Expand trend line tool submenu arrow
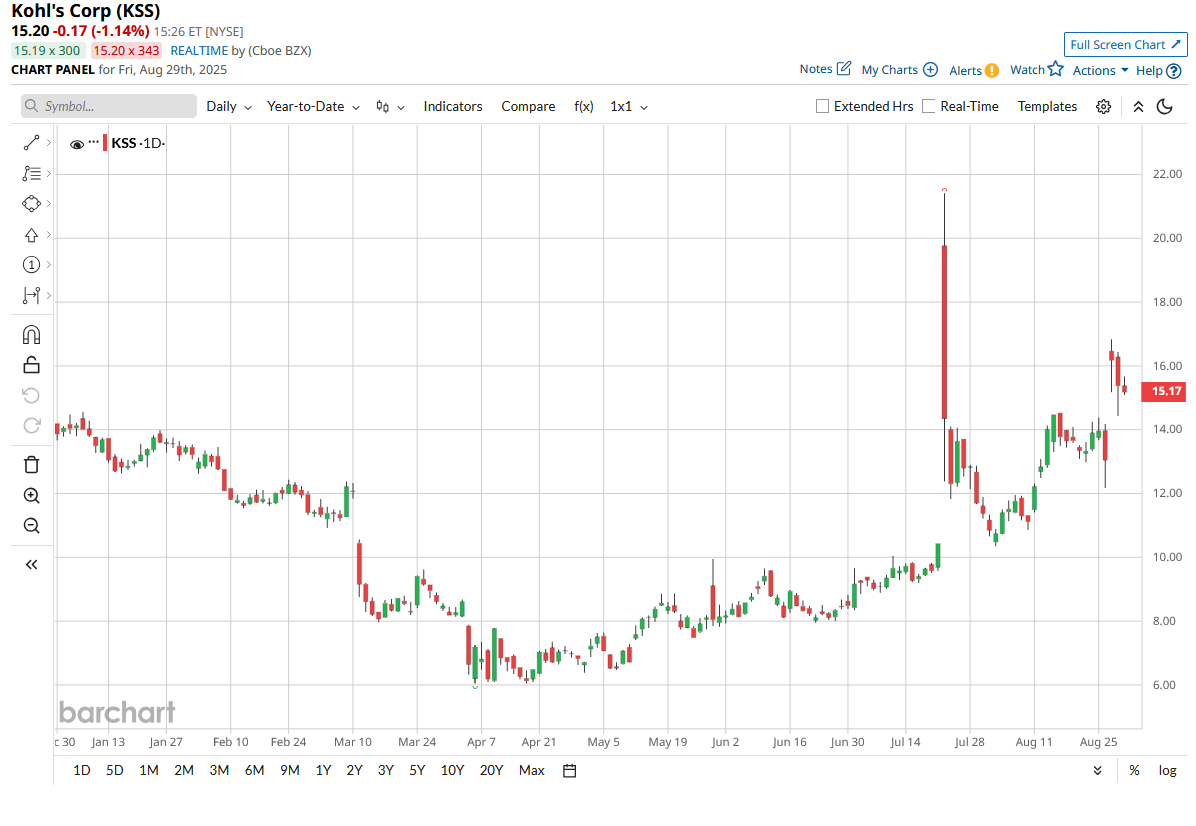Screen dimensions: 1196x826 [x=48, y=143]
